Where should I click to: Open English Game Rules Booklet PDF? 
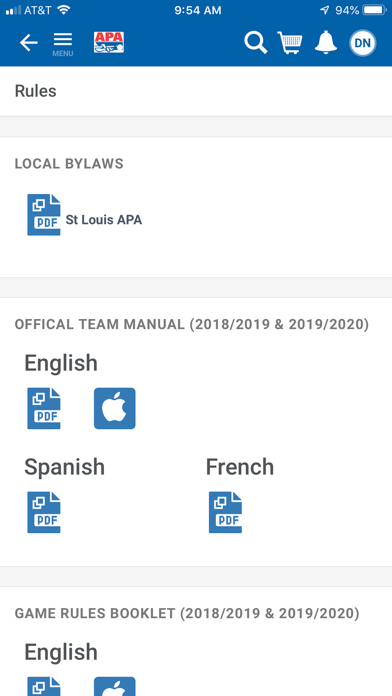[44, 686]
